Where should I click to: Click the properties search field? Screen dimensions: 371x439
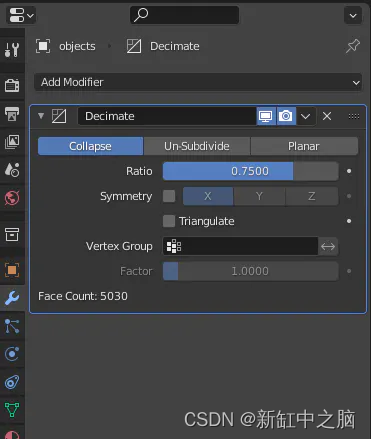[184, 15]
